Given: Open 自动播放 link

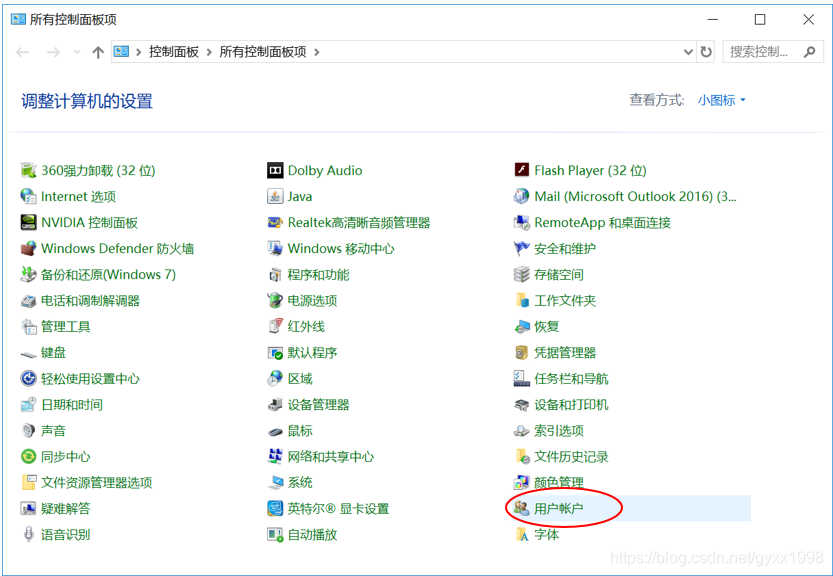Looking at the screenshot, I should tap(312, 535).
